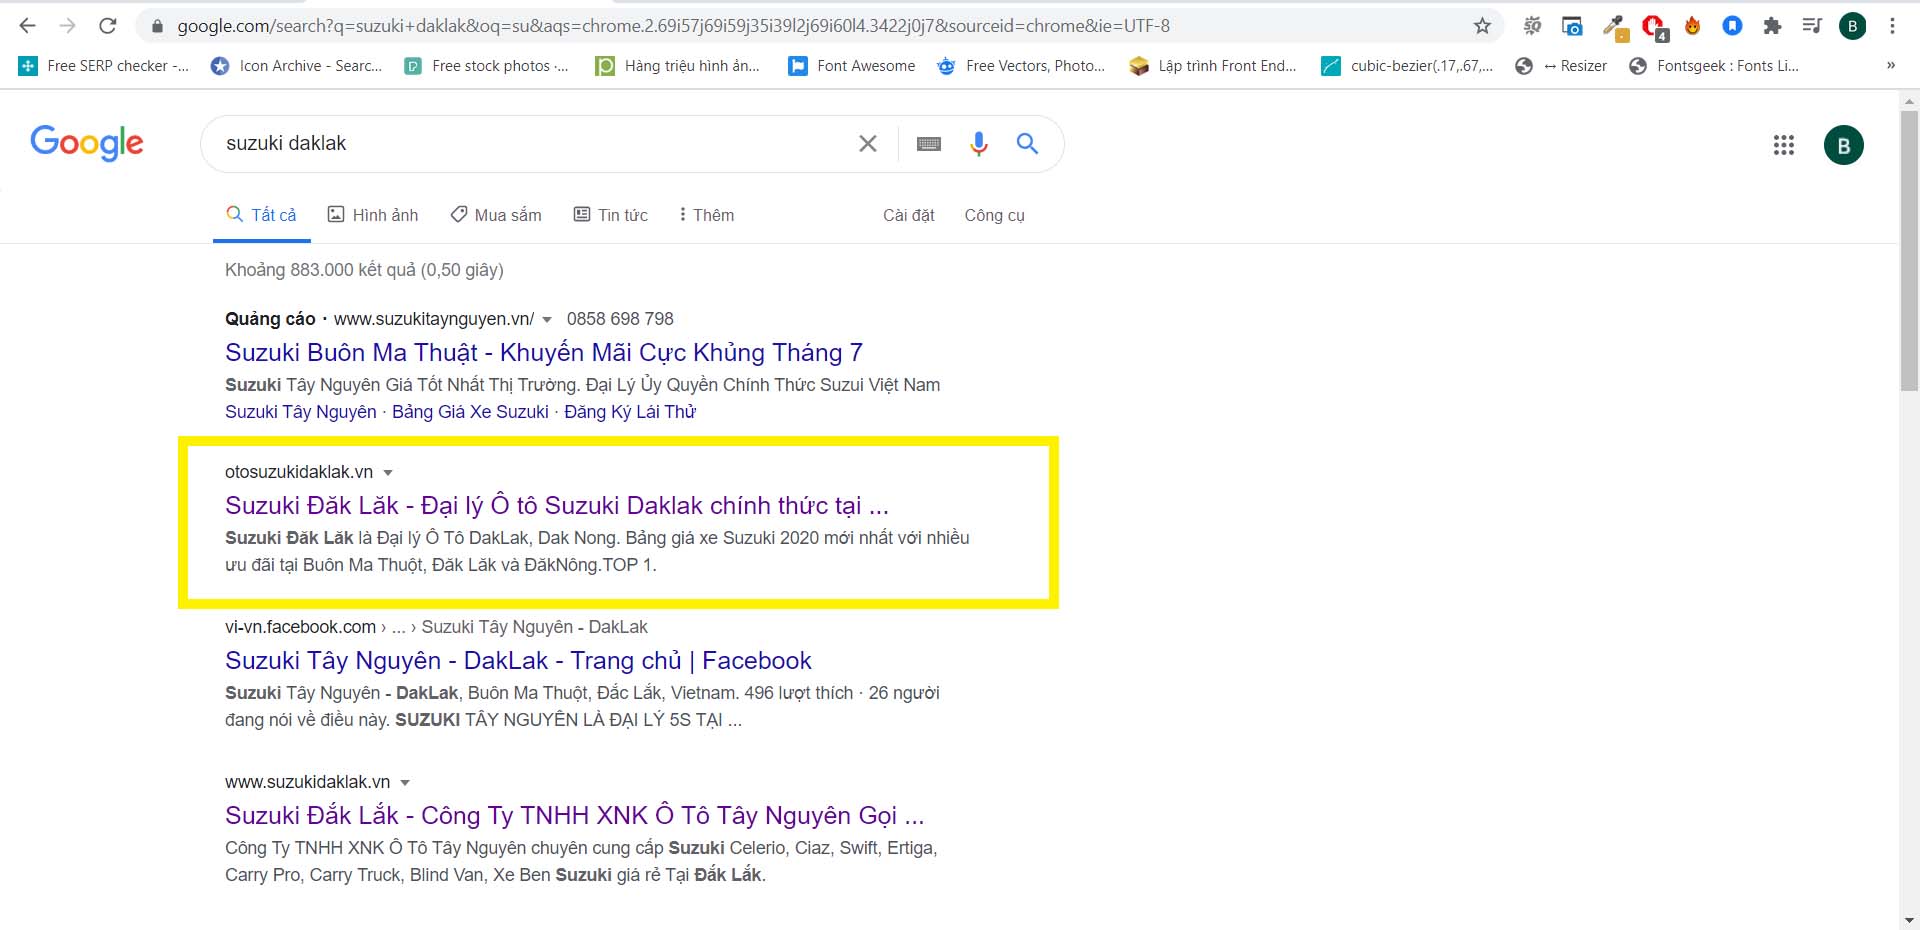Open Suzuki Buôn Ma Thuật ad result

pyautogui.click(x=544, y=353)
